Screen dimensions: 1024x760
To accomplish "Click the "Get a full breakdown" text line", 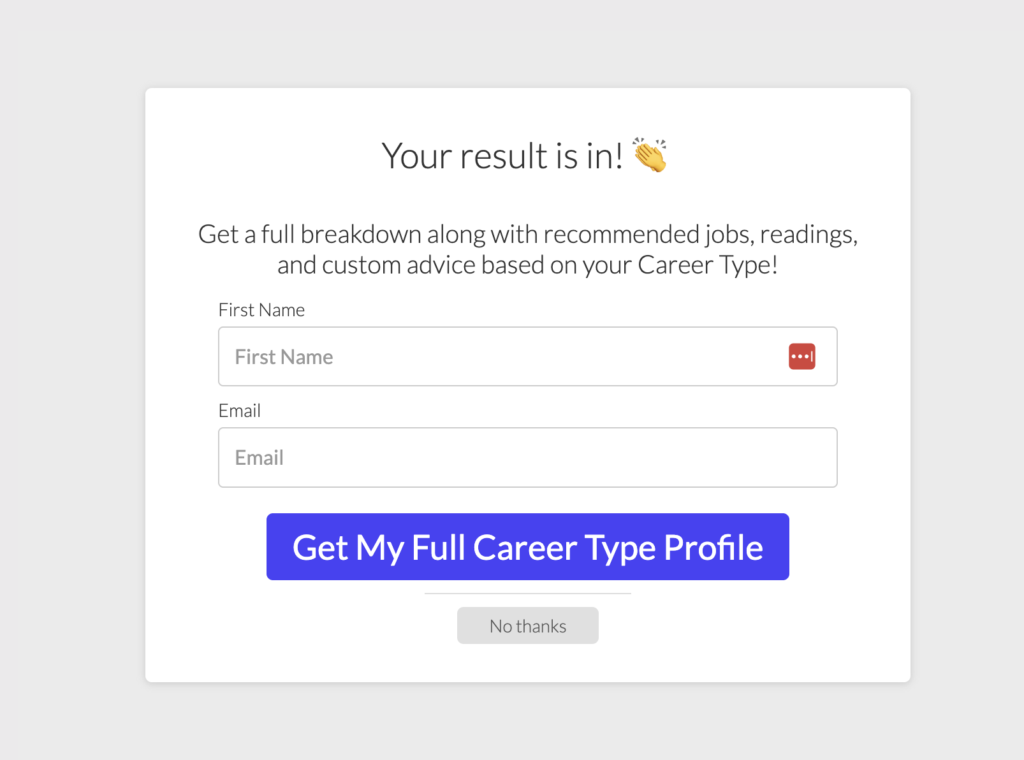I will pos(527,235).
